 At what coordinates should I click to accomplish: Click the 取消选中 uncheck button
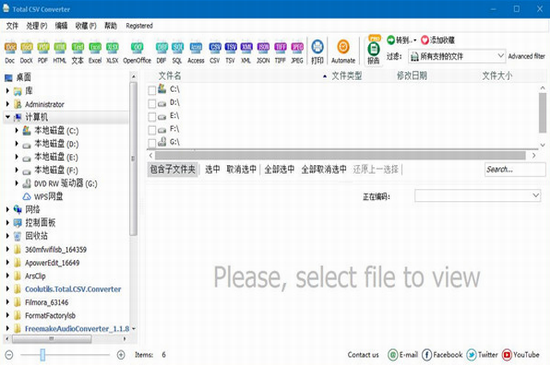pos(241,169)
